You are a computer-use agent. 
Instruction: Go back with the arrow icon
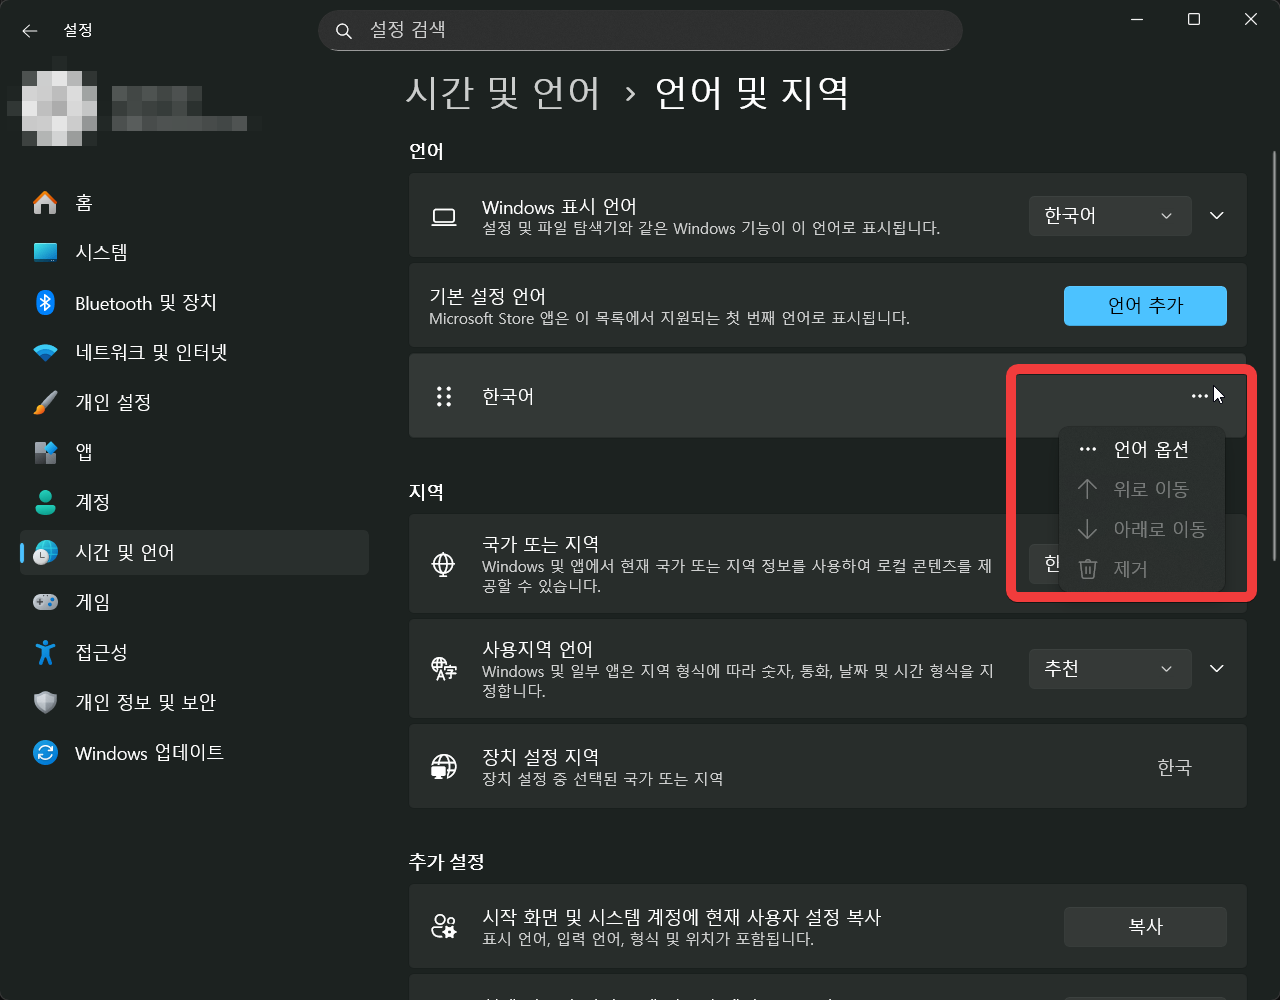click(30, 31)
